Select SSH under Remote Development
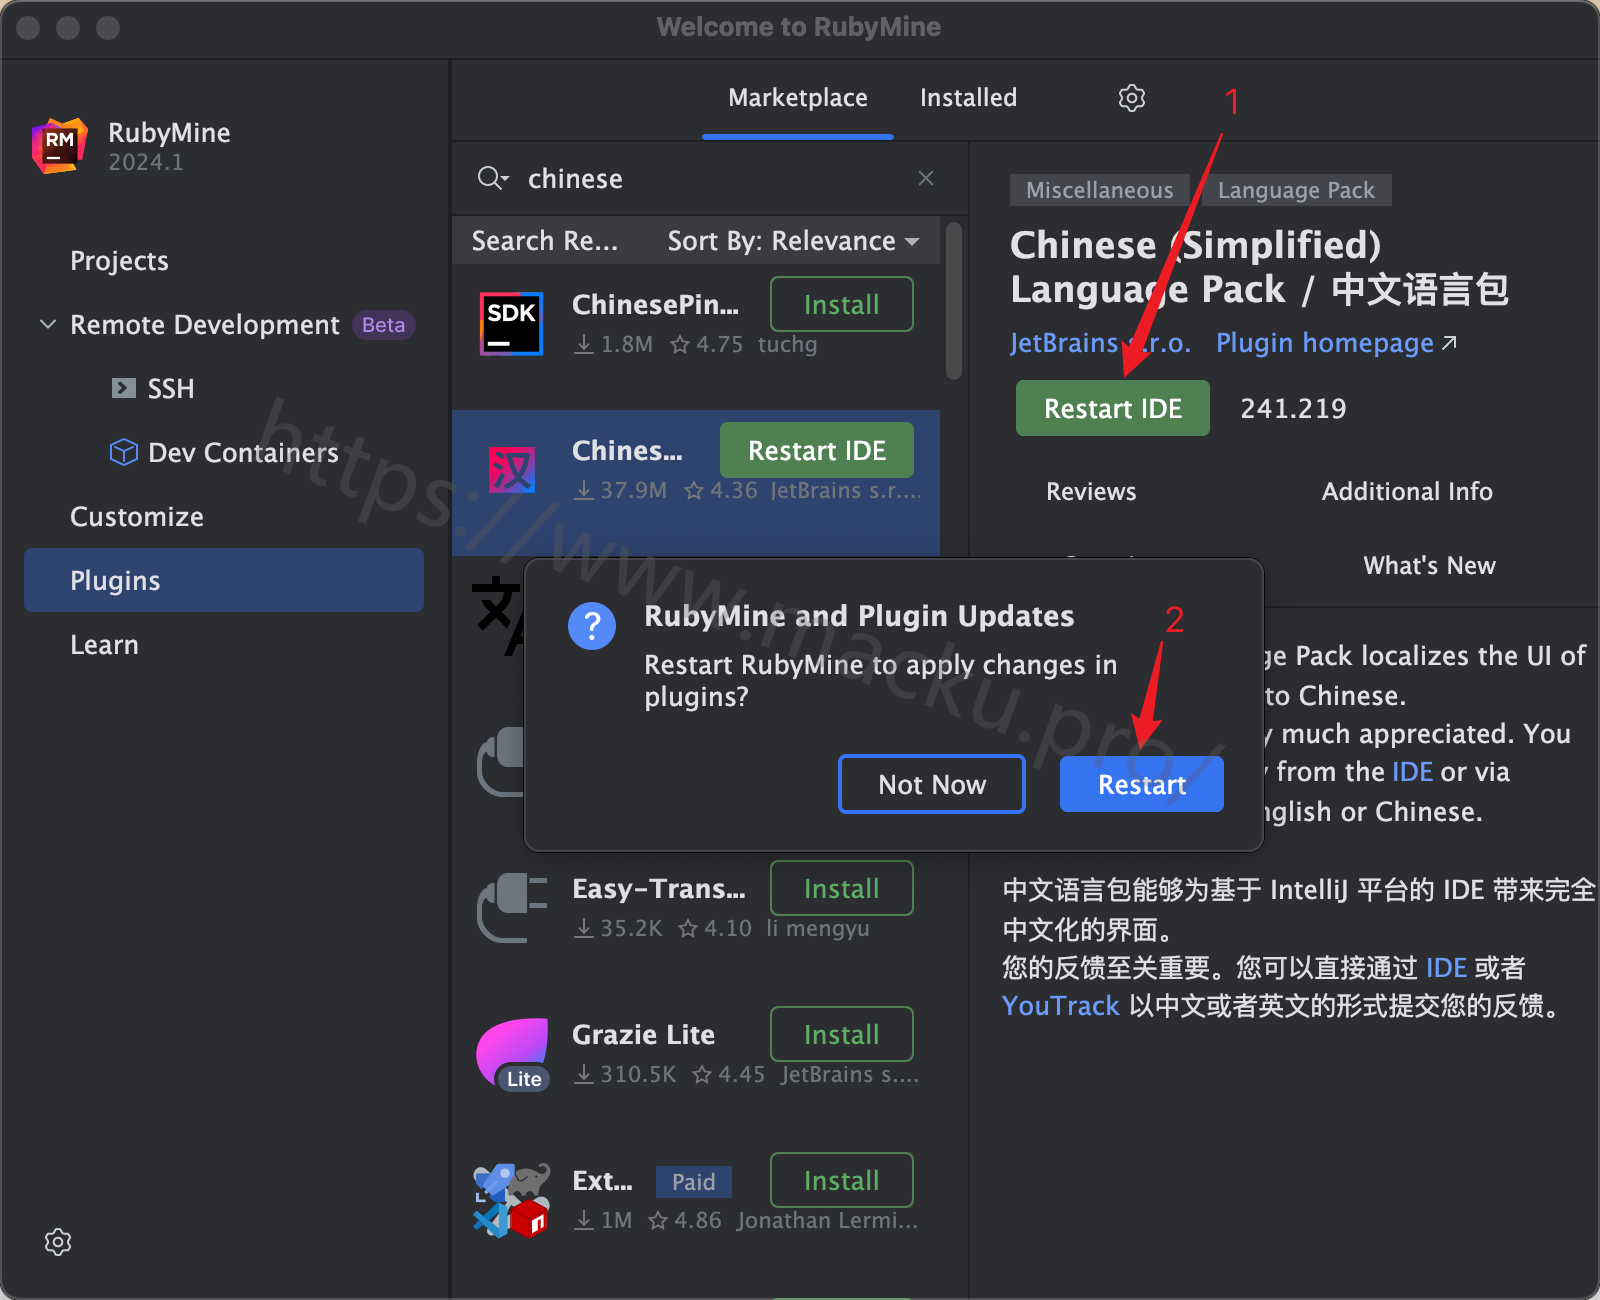Image resolution: width=1600 pixels, height=1300 pixels. 171,388
